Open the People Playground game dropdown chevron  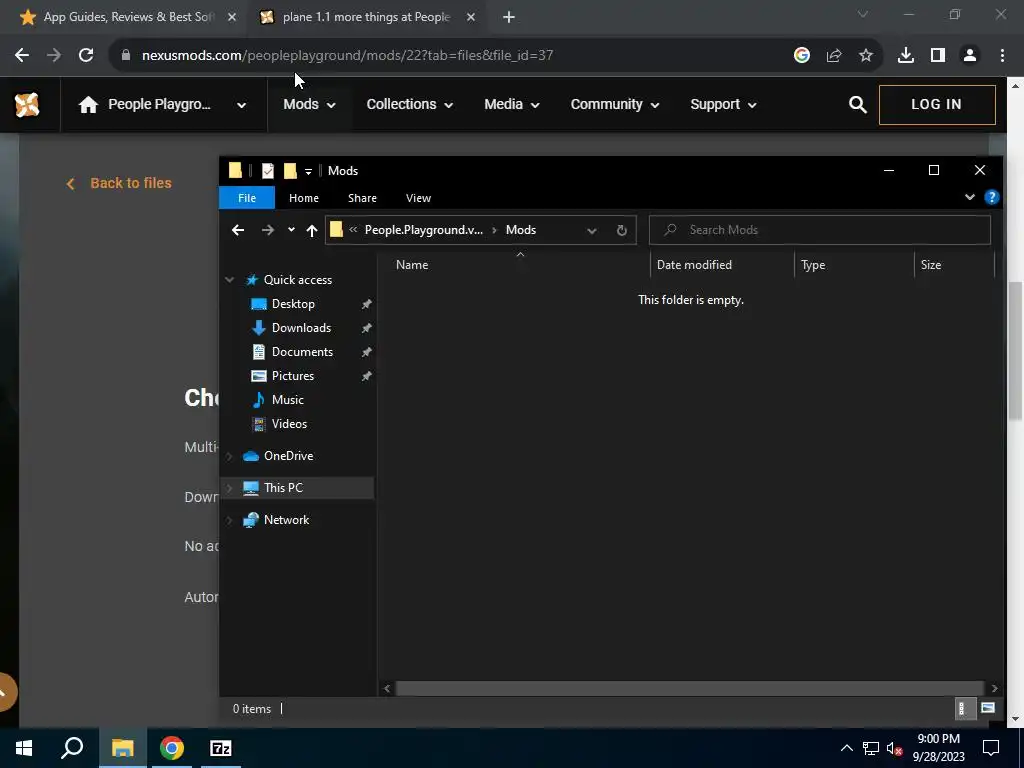pos(241,105)
